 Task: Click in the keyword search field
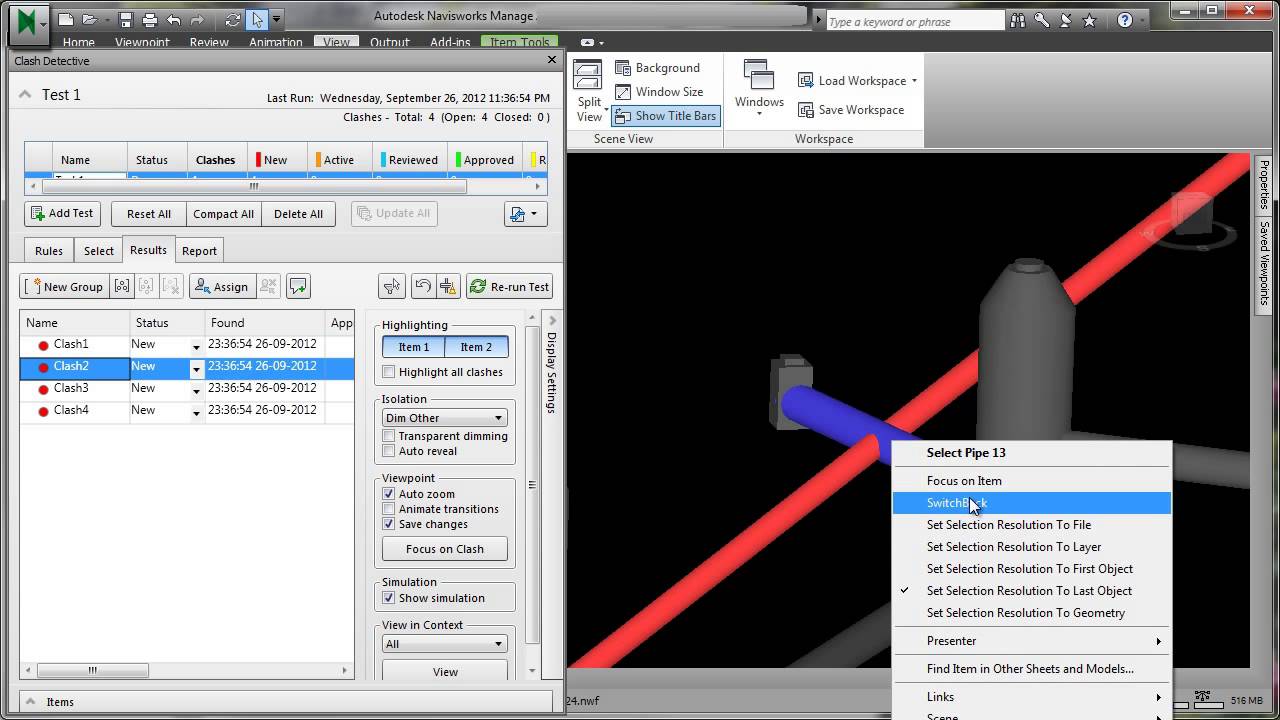click(914, 21)
